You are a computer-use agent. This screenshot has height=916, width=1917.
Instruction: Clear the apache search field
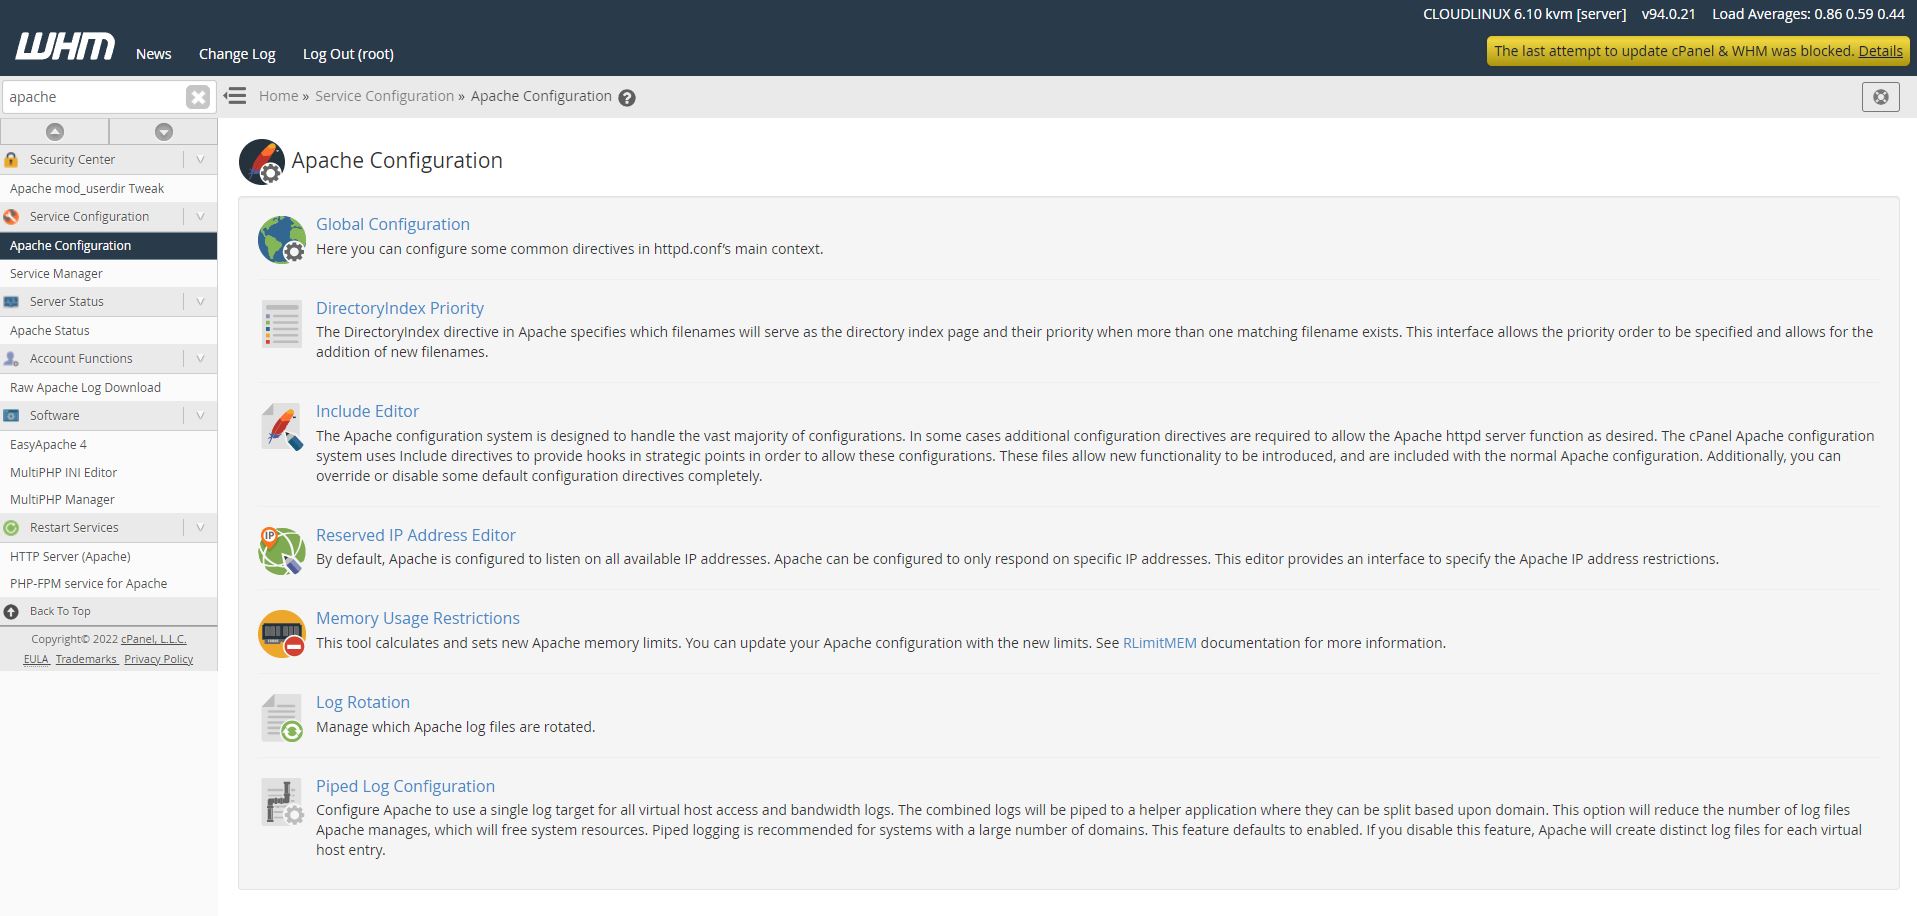(198, 97)
